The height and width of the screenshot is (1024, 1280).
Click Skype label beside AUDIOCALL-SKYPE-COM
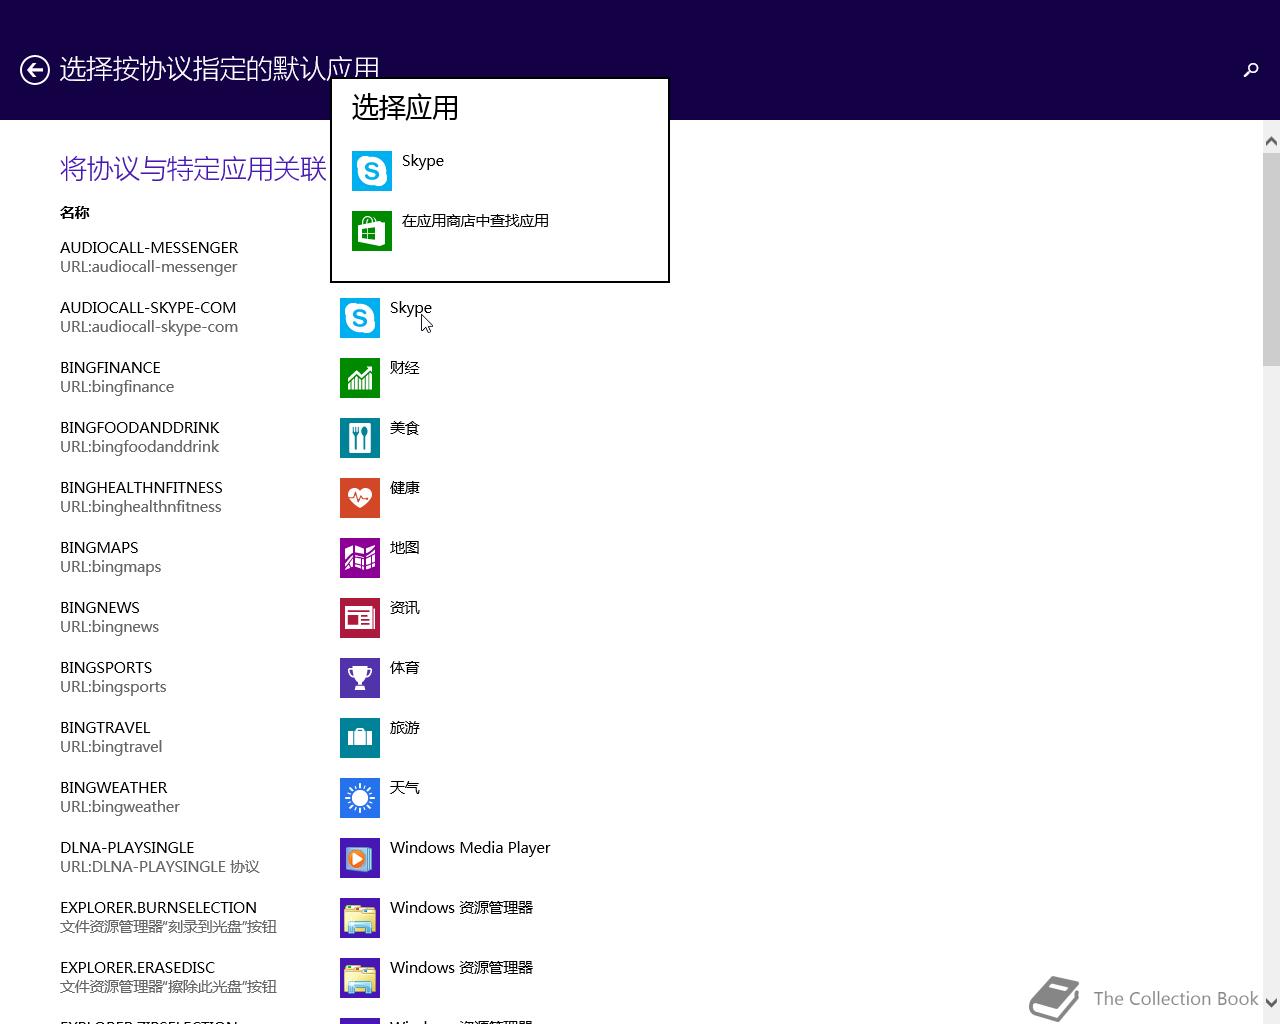pos(411,308)
